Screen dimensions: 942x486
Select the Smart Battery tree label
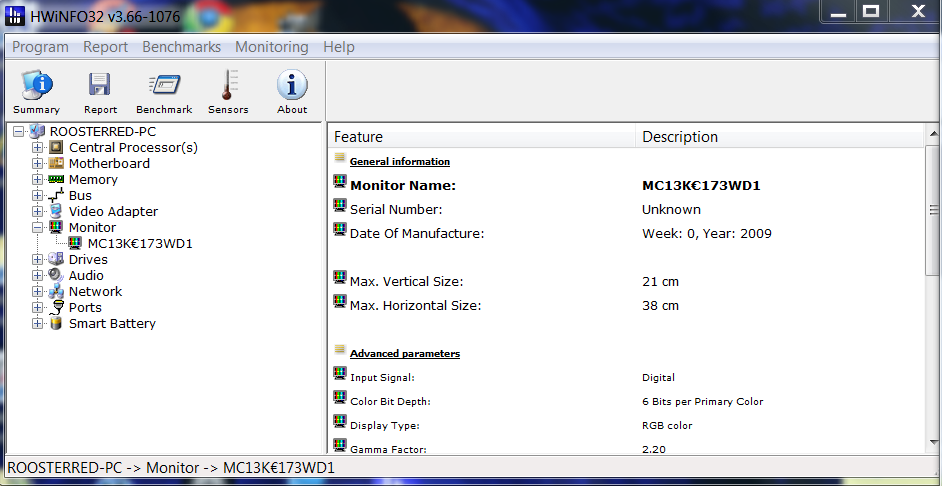[x=112, y=323]
